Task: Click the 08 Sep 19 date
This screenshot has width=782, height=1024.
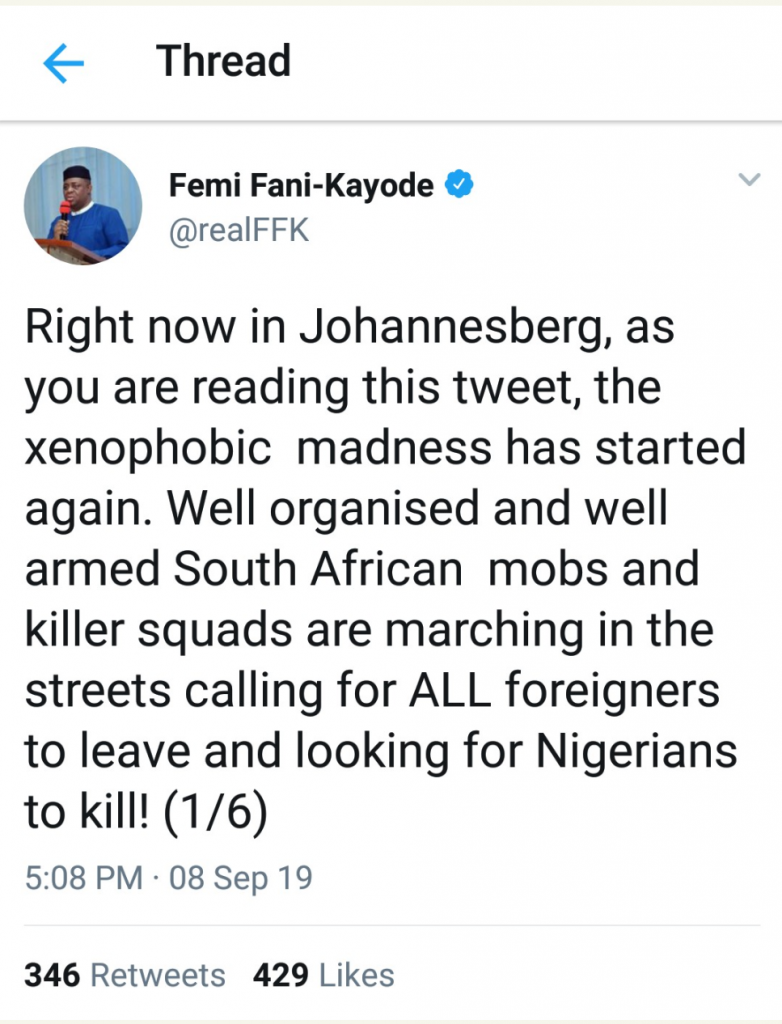Action: (240, 878)
